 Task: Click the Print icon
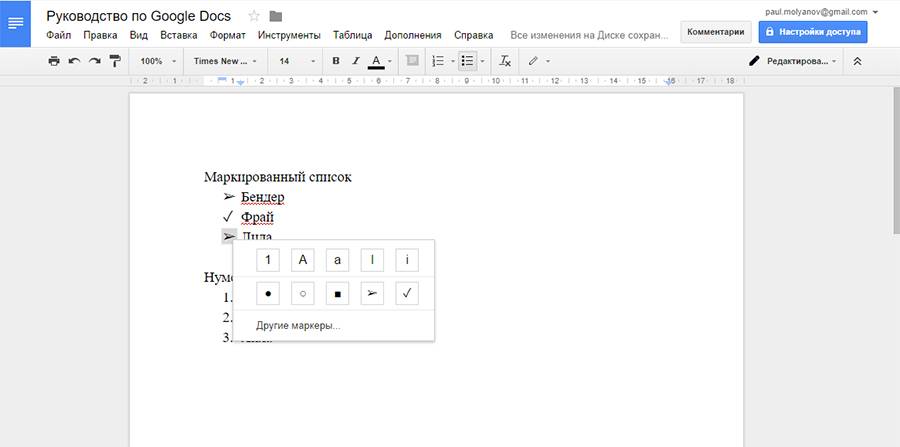[x=54, y=61]
